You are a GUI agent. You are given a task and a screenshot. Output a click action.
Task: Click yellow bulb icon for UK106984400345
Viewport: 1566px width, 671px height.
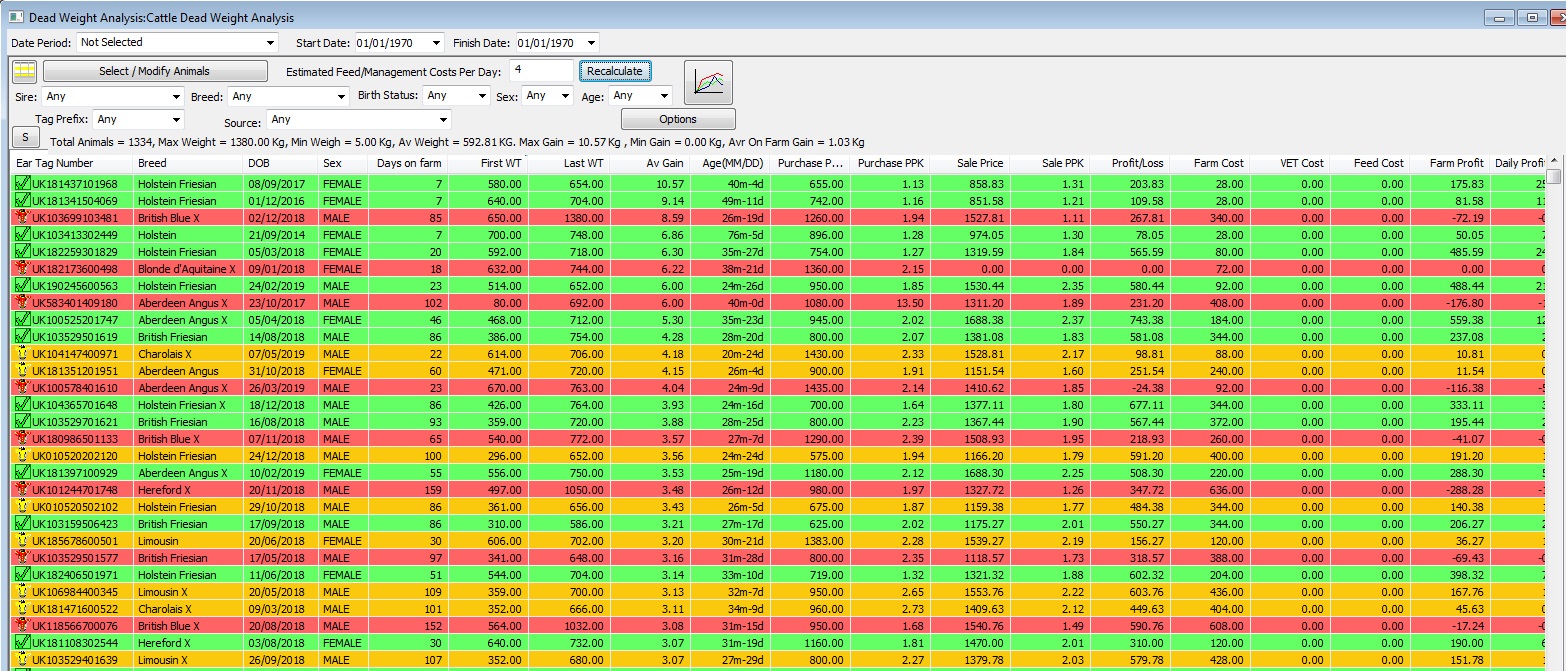22,592
